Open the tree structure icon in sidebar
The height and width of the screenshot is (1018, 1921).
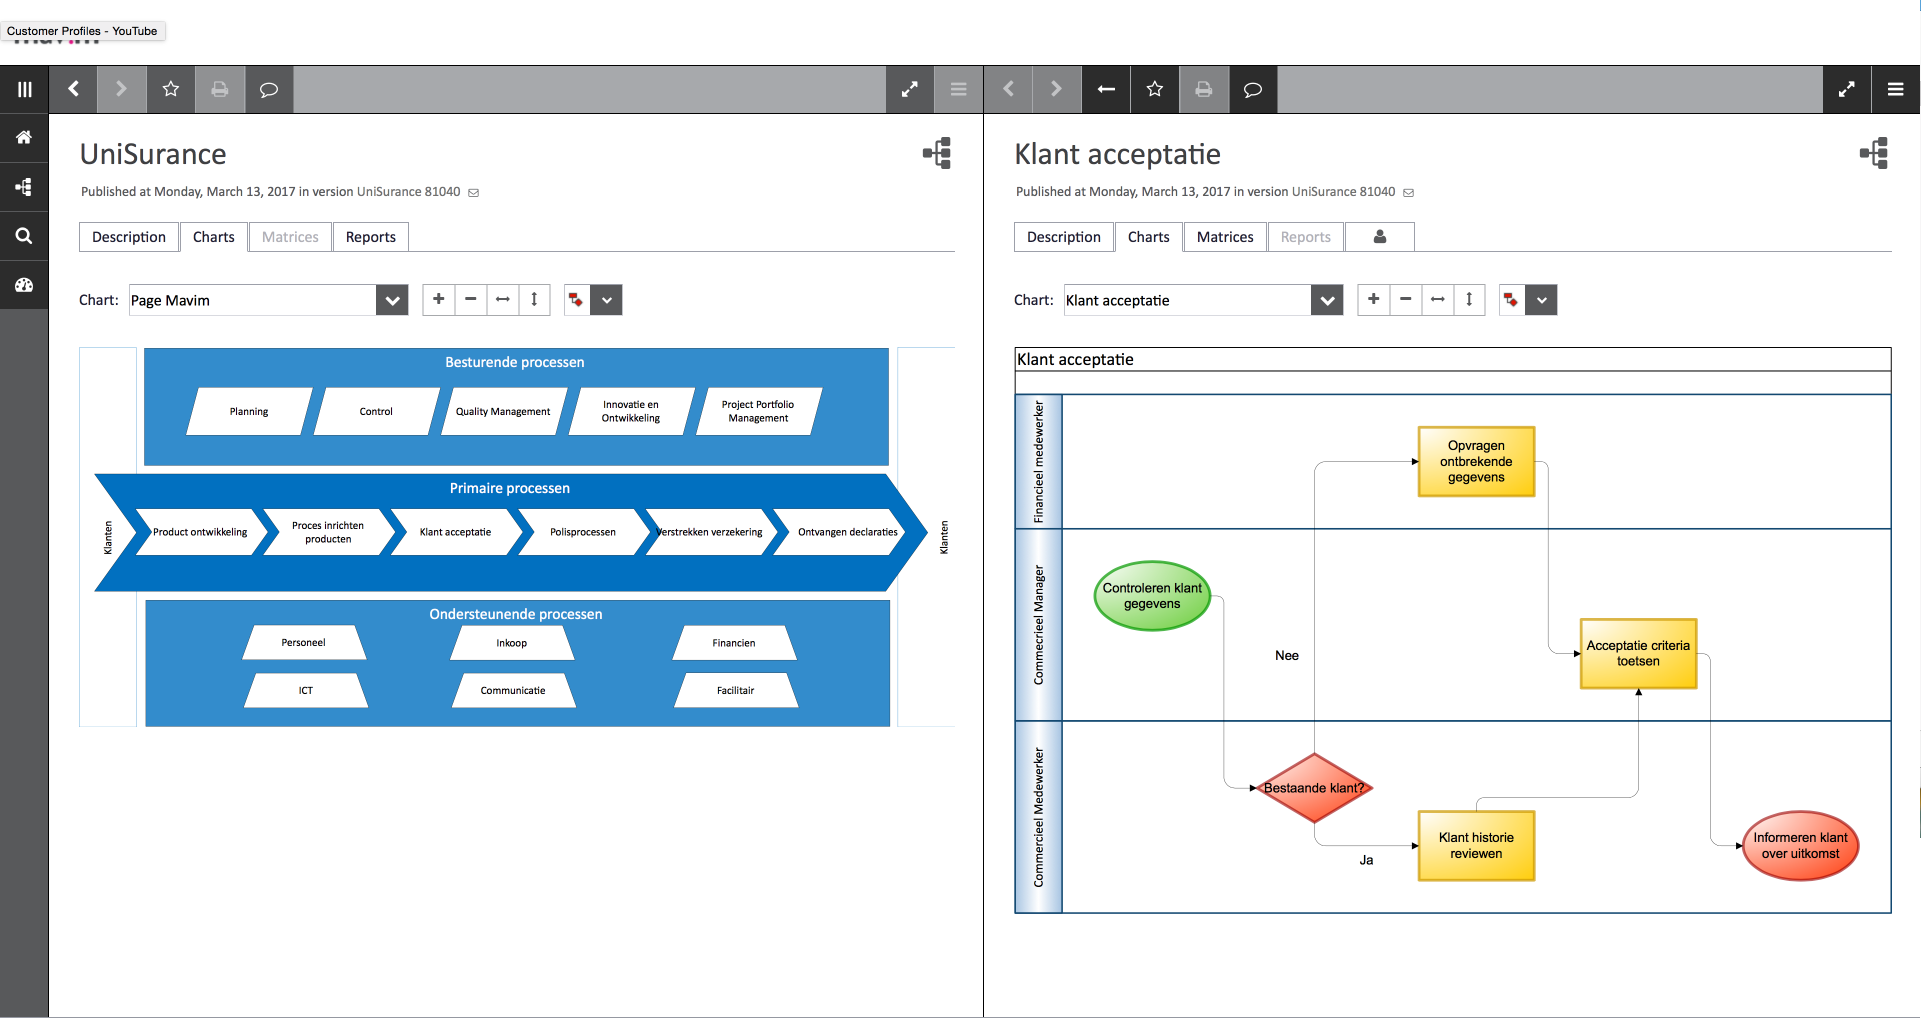coord(24,187)
